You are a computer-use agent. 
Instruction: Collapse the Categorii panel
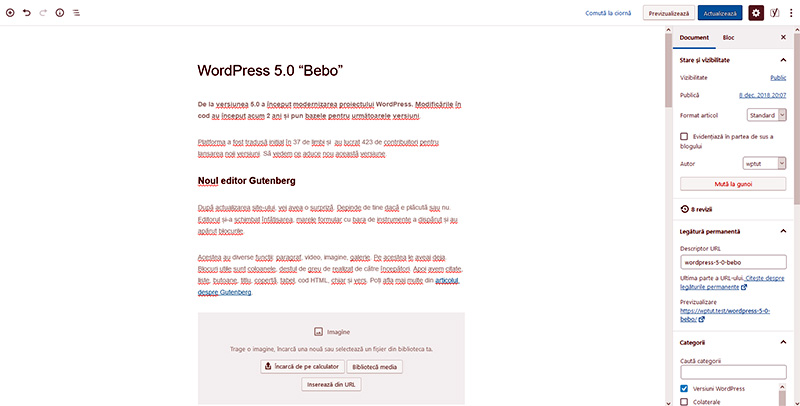[783, 342]
